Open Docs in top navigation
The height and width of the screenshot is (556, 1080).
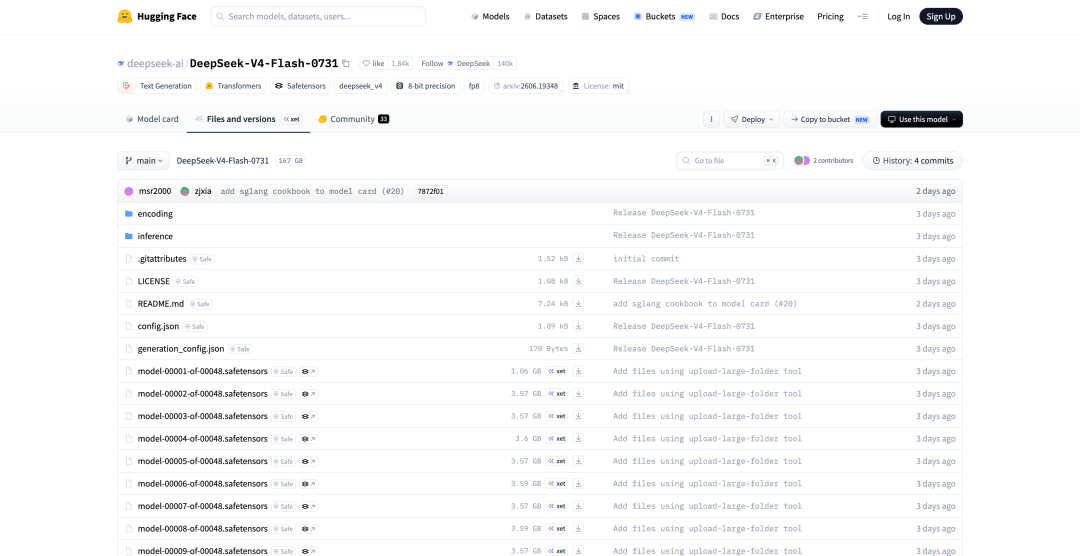click(x=724, y=17)
